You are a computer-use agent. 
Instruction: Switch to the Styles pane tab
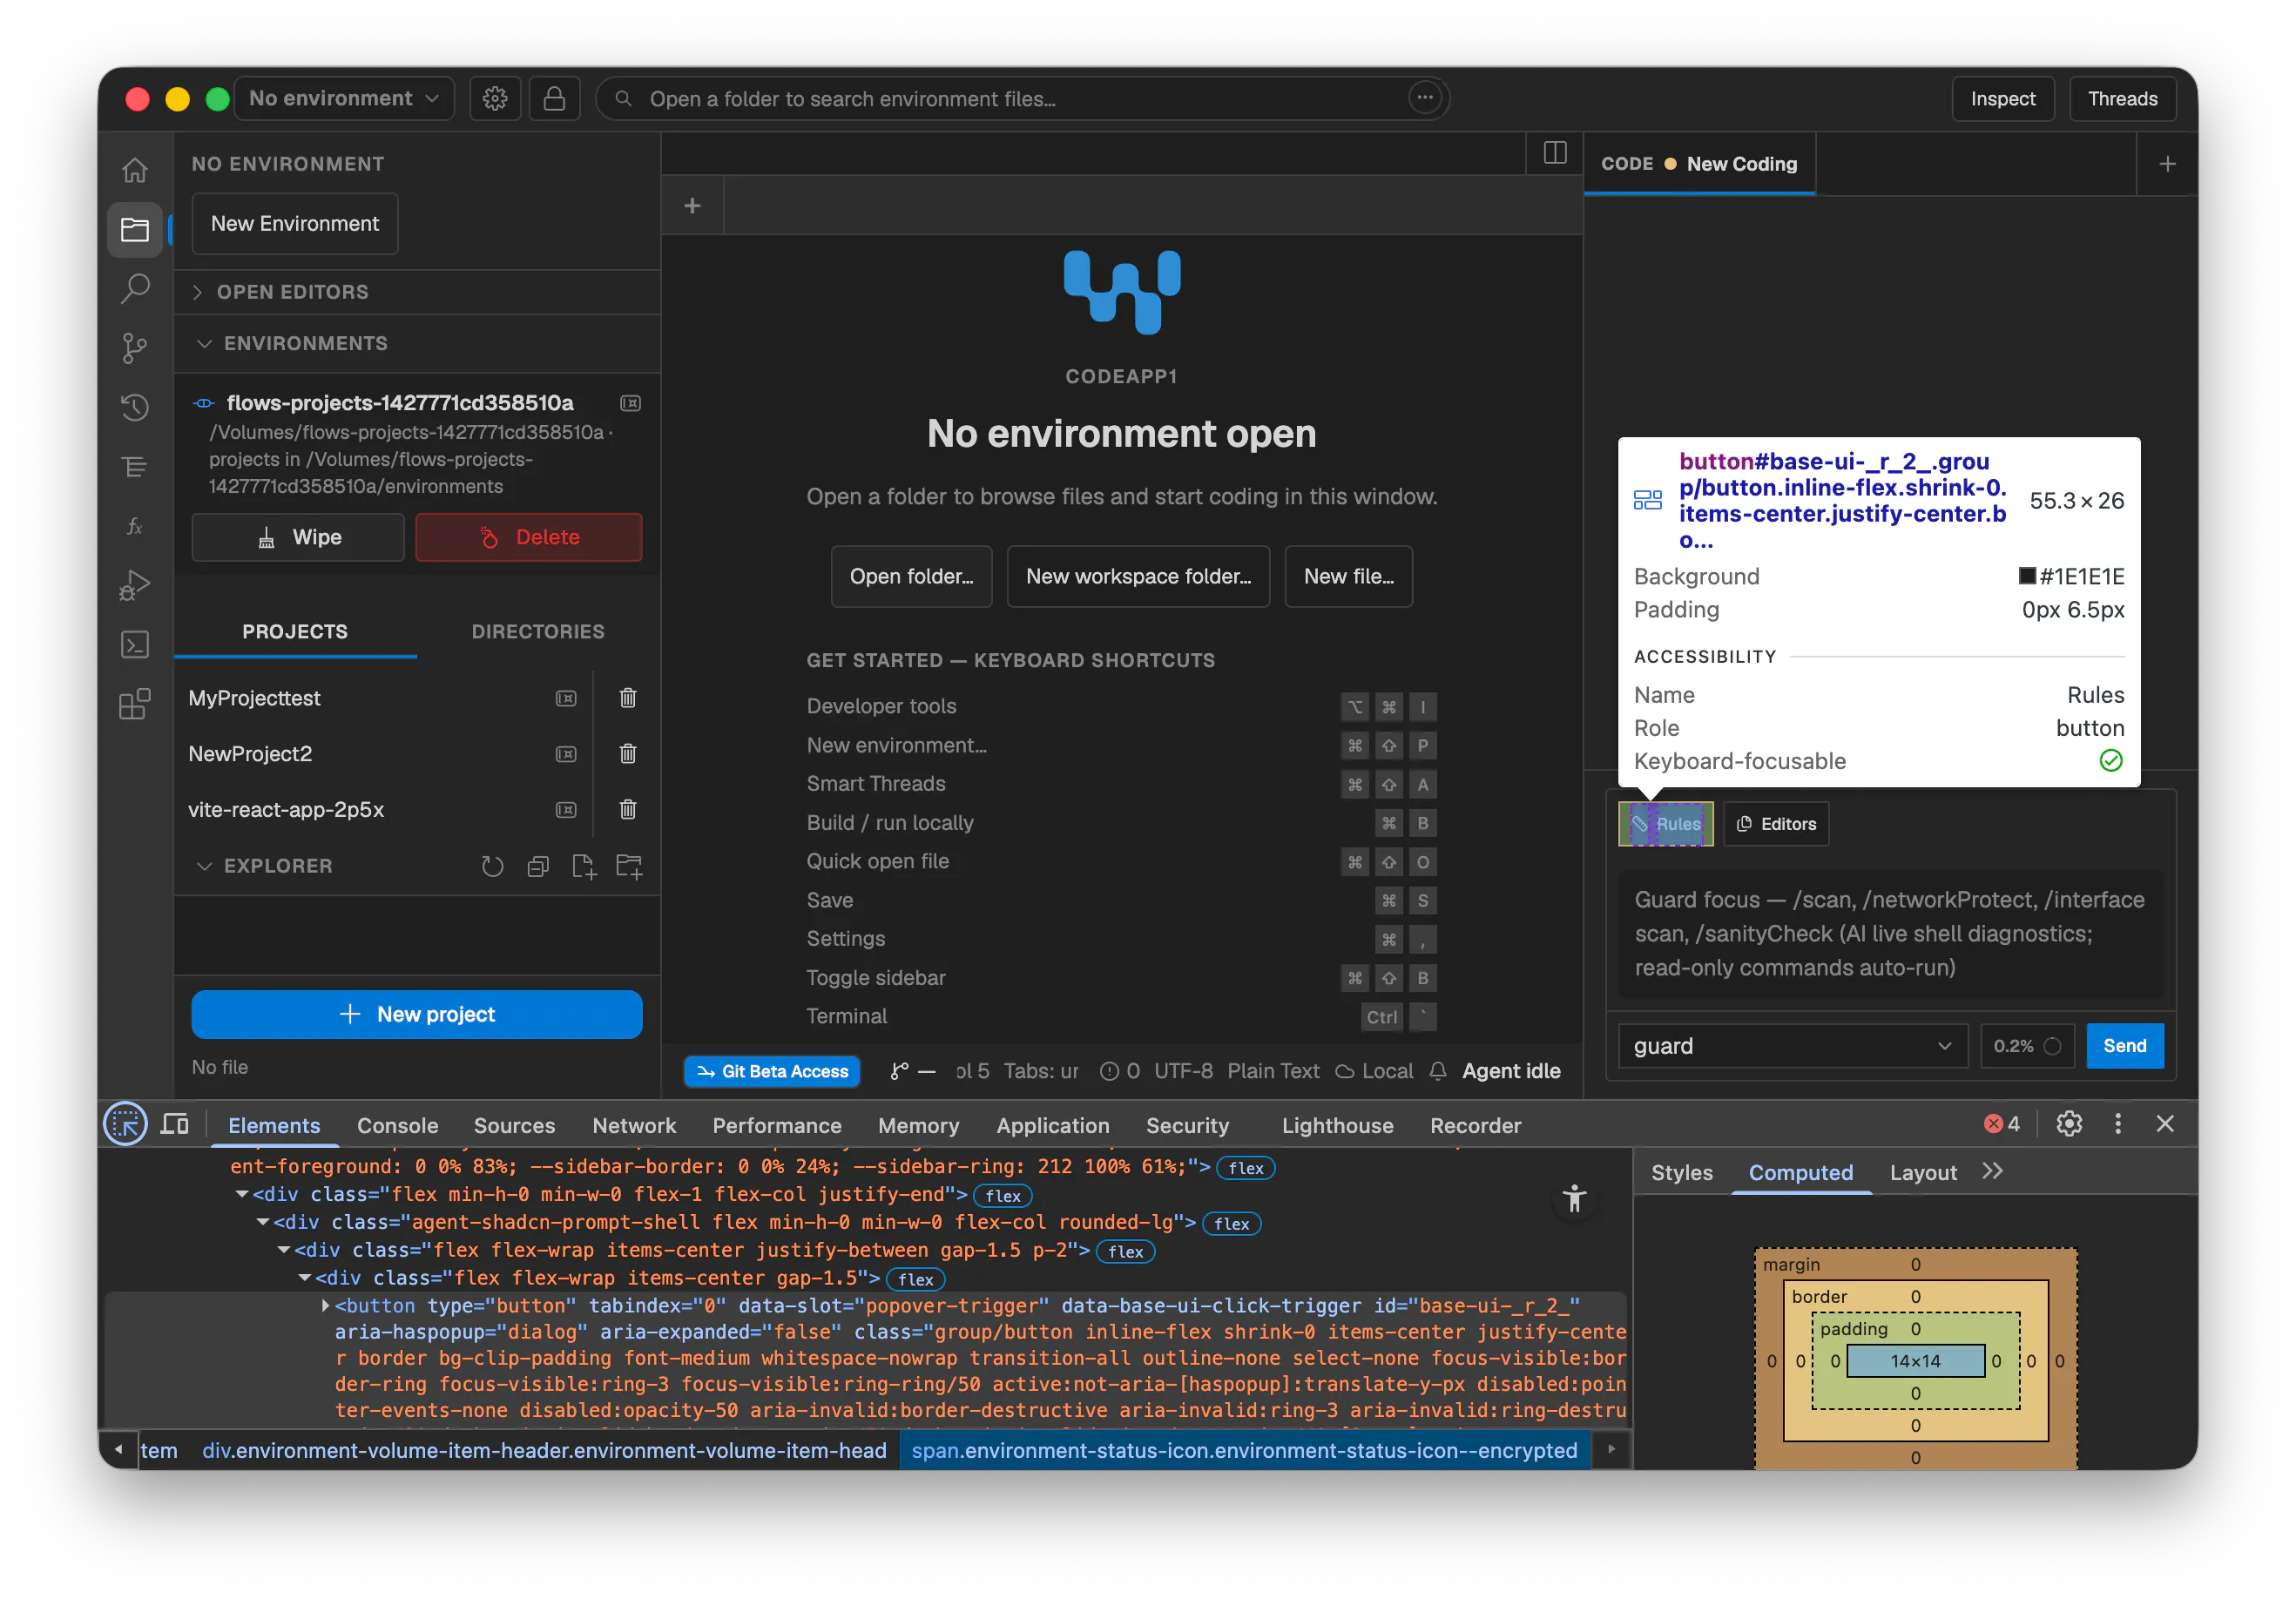tap(1682, 1172)
